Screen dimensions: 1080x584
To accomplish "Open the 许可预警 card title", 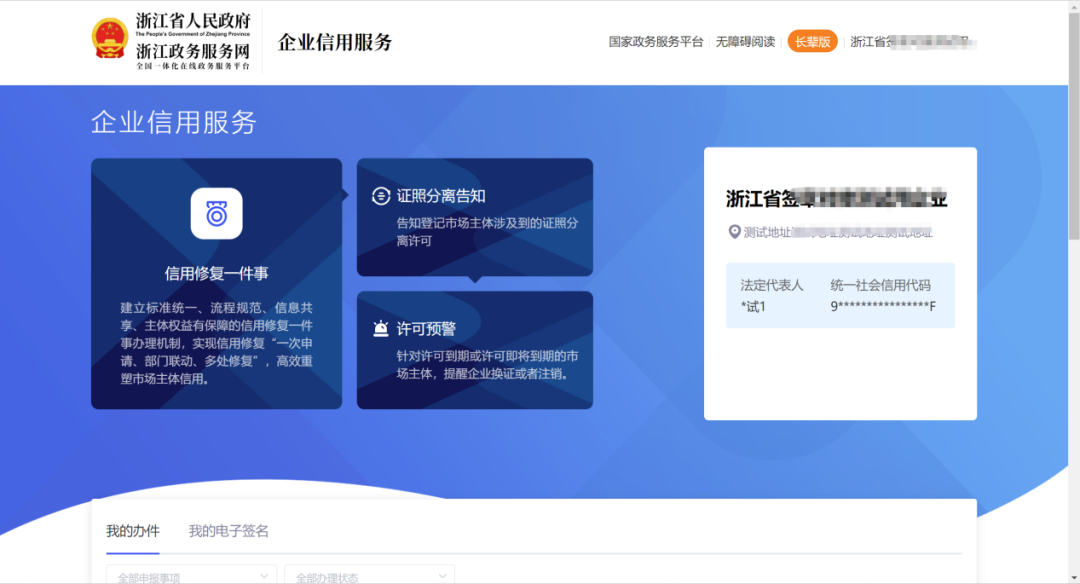I will click(x=426, y=329).
